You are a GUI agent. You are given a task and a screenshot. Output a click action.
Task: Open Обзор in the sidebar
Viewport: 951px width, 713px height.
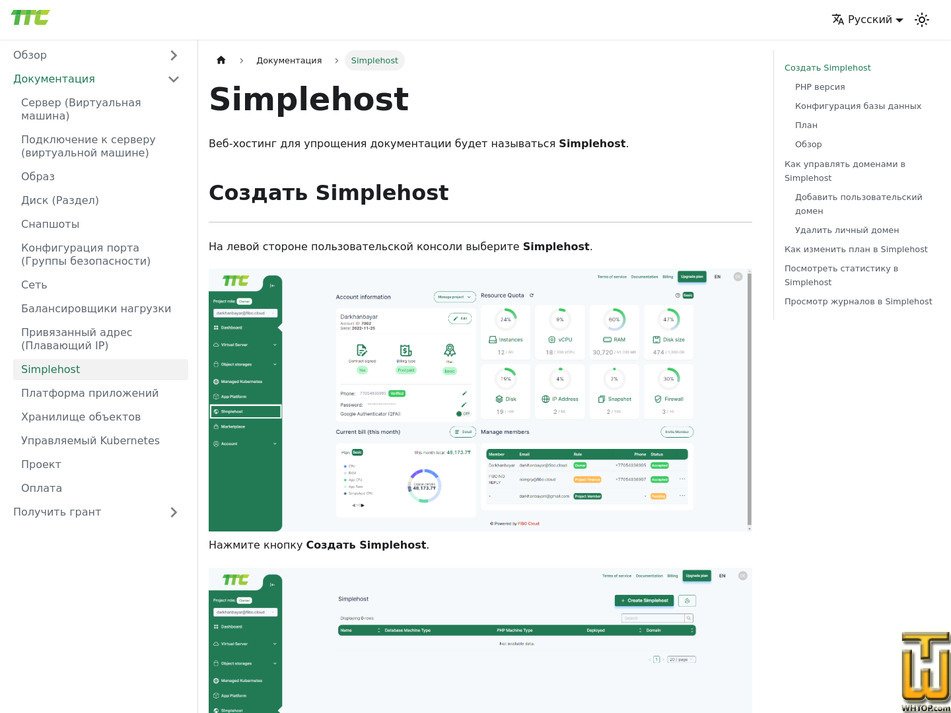[30, 55]
